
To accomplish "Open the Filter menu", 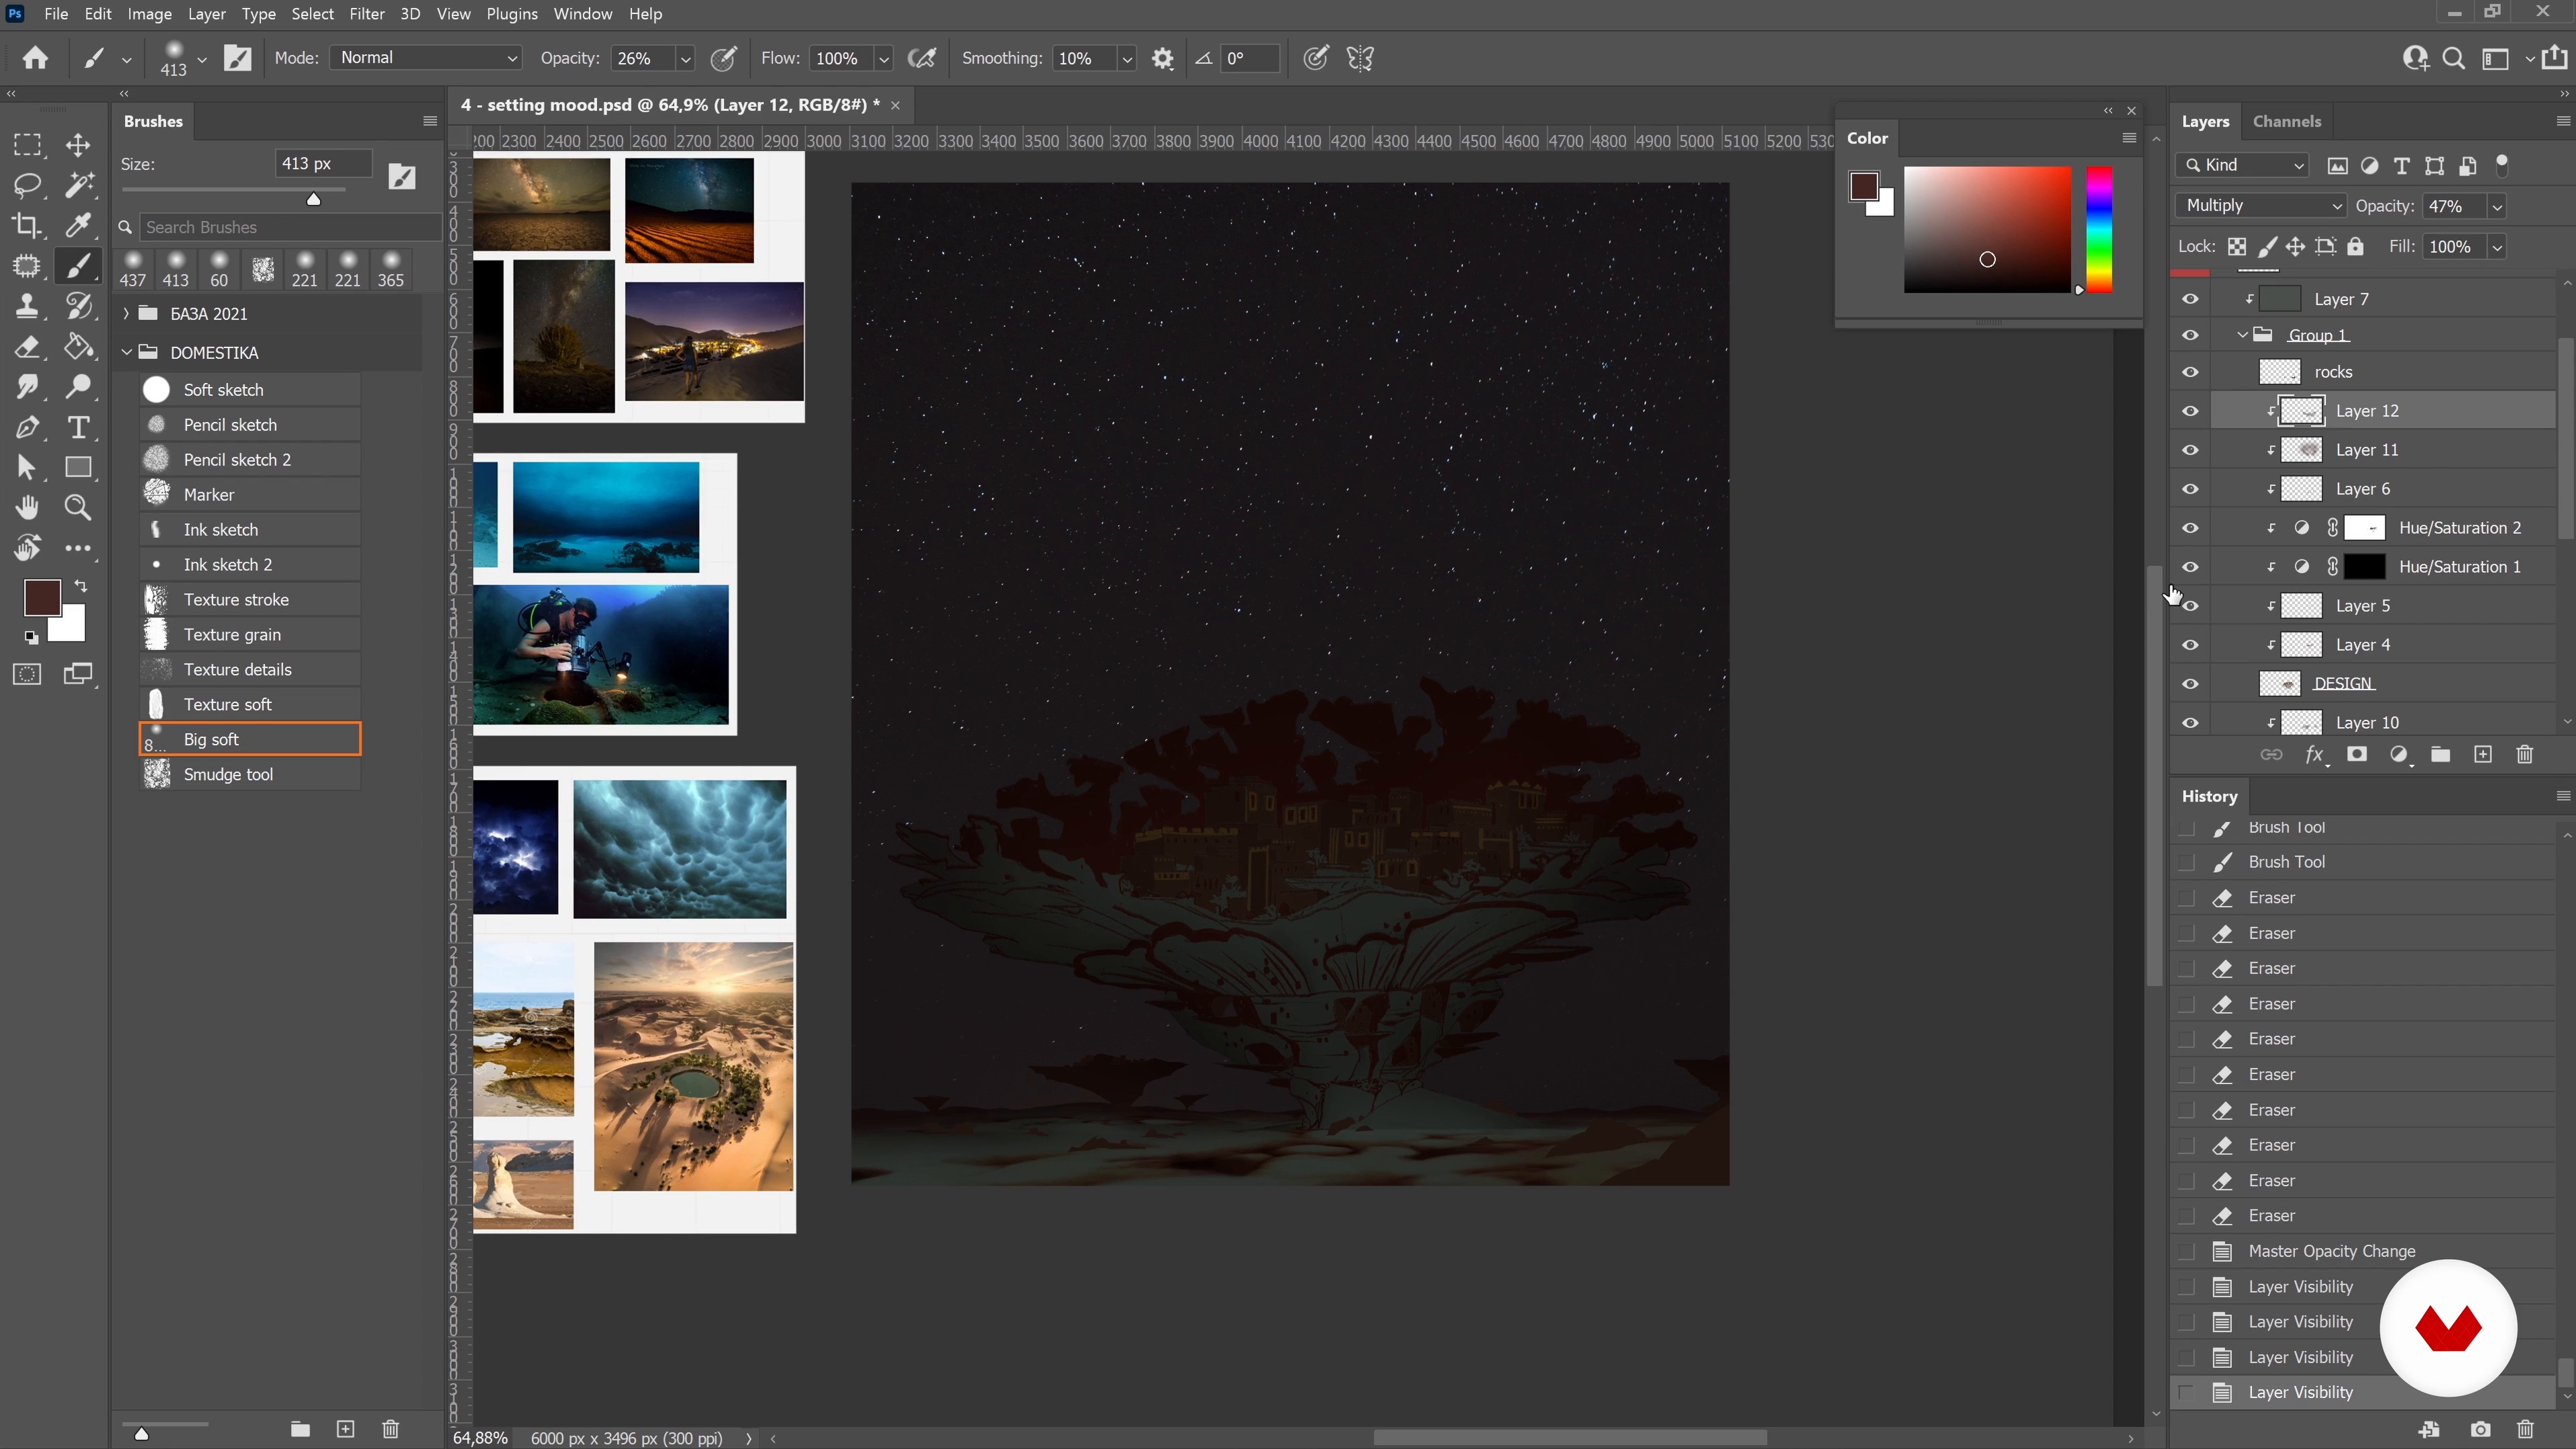I will 367,14.
